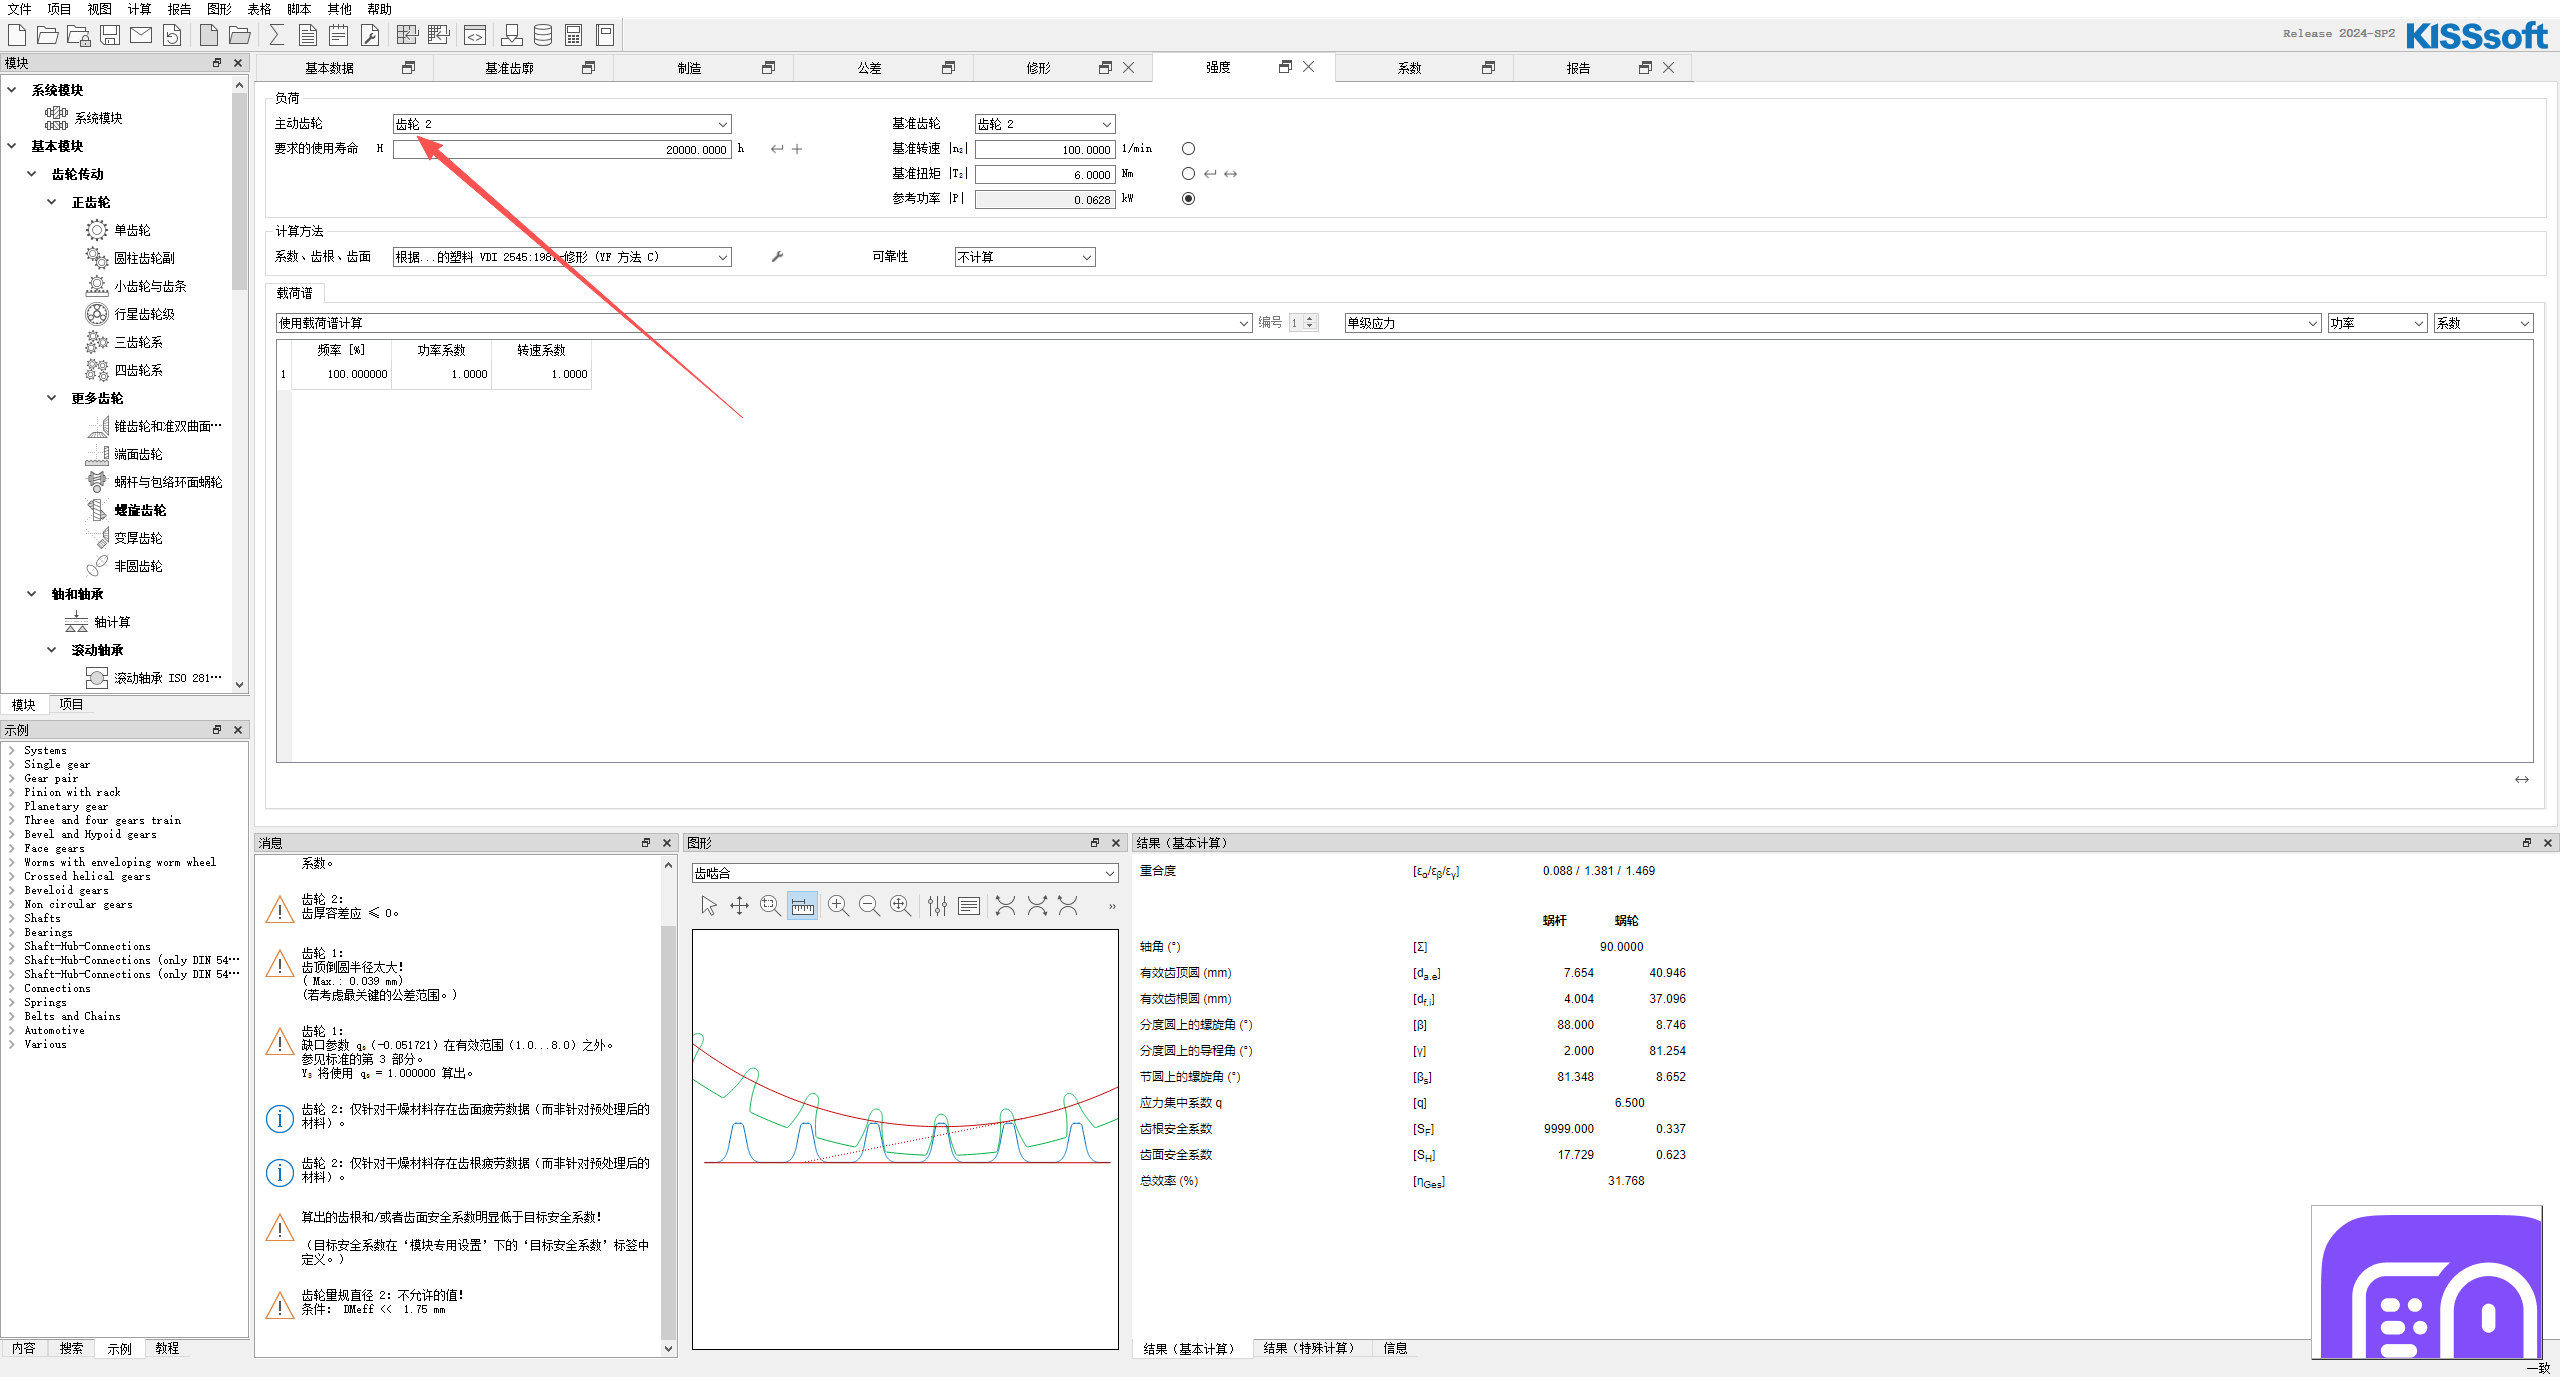Click the calculate (sigma) toolbar icon
Viewport: 2560px width, 1377px height.
tap(277, 36)
